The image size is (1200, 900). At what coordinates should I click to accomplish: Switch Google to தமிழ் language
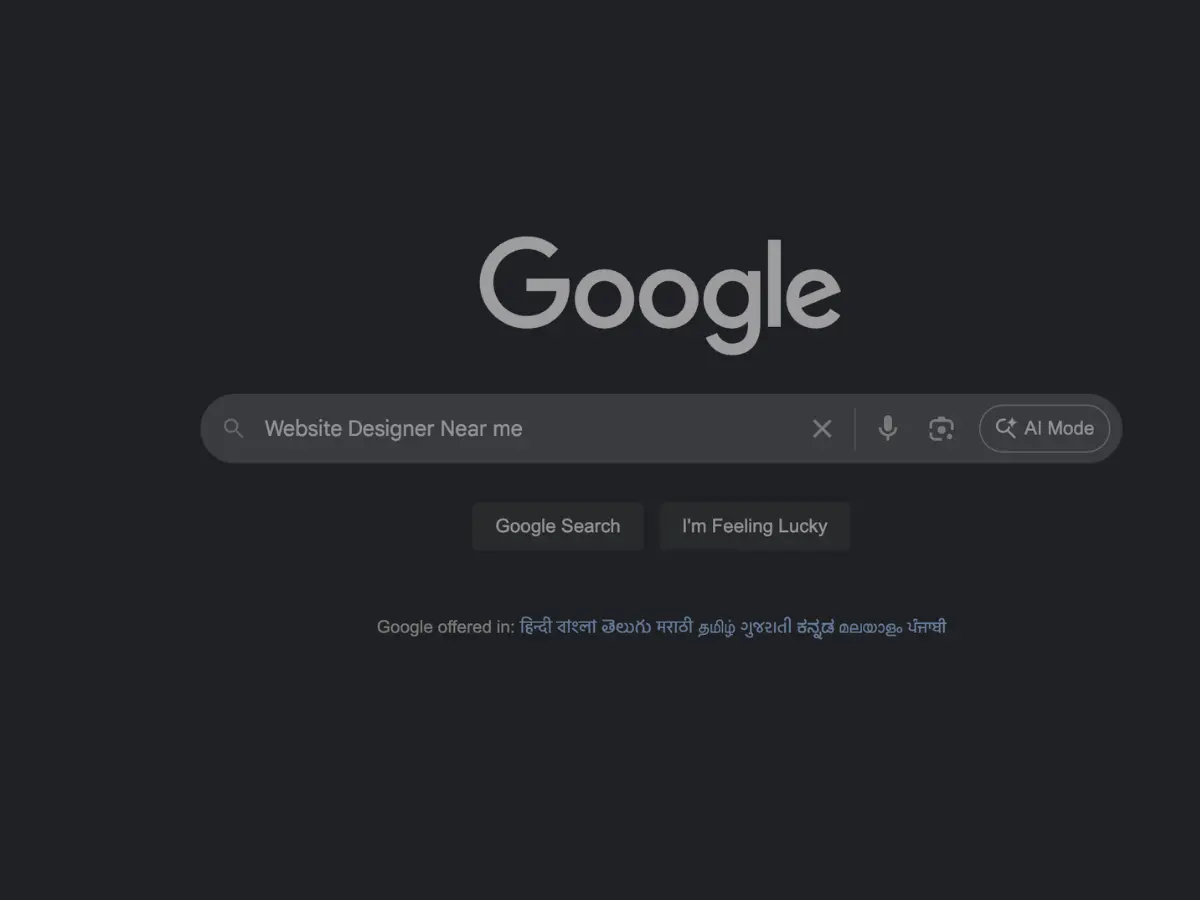point(717,627)
